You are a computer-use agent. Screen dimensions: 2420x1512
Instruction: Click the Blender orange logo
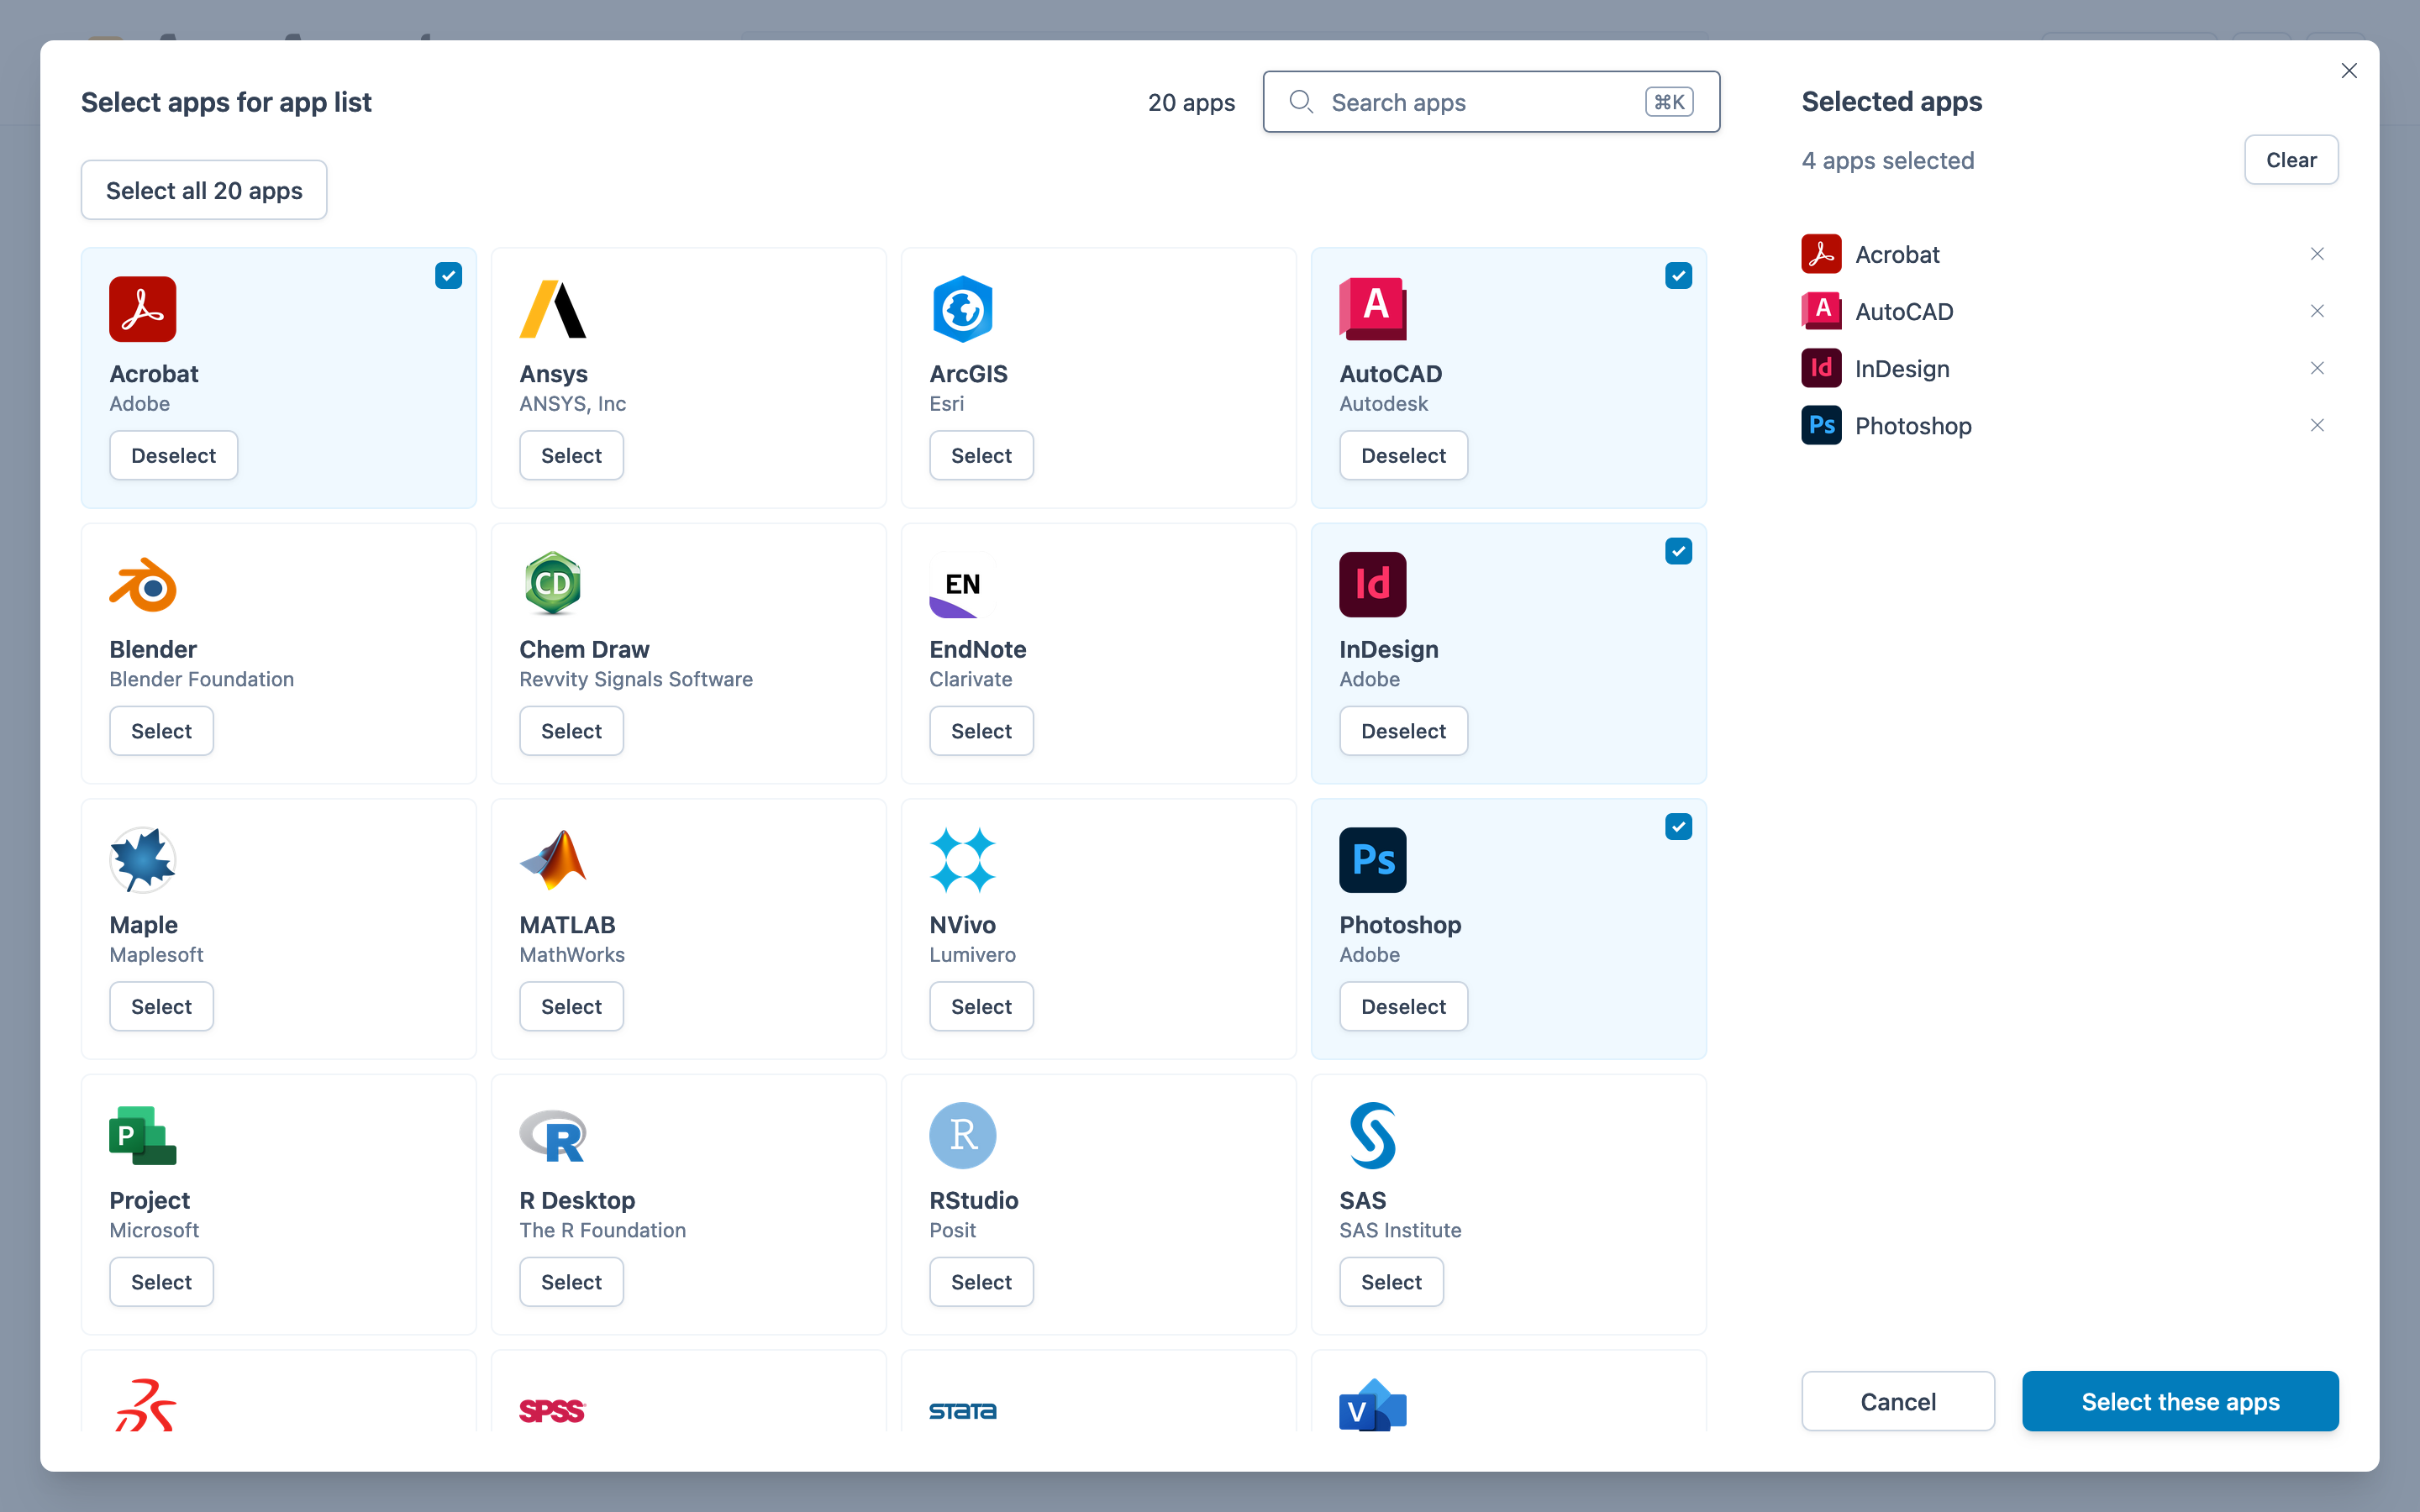(x=143, y=584)
